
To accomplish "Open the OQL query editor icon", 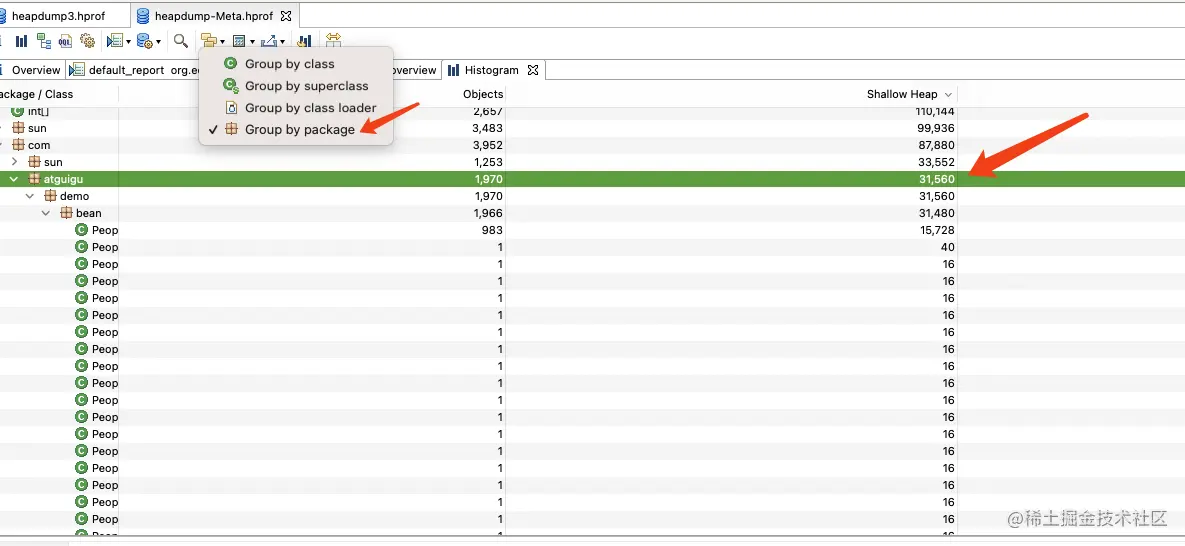I will pyautogui.click(x=66, y=41).
